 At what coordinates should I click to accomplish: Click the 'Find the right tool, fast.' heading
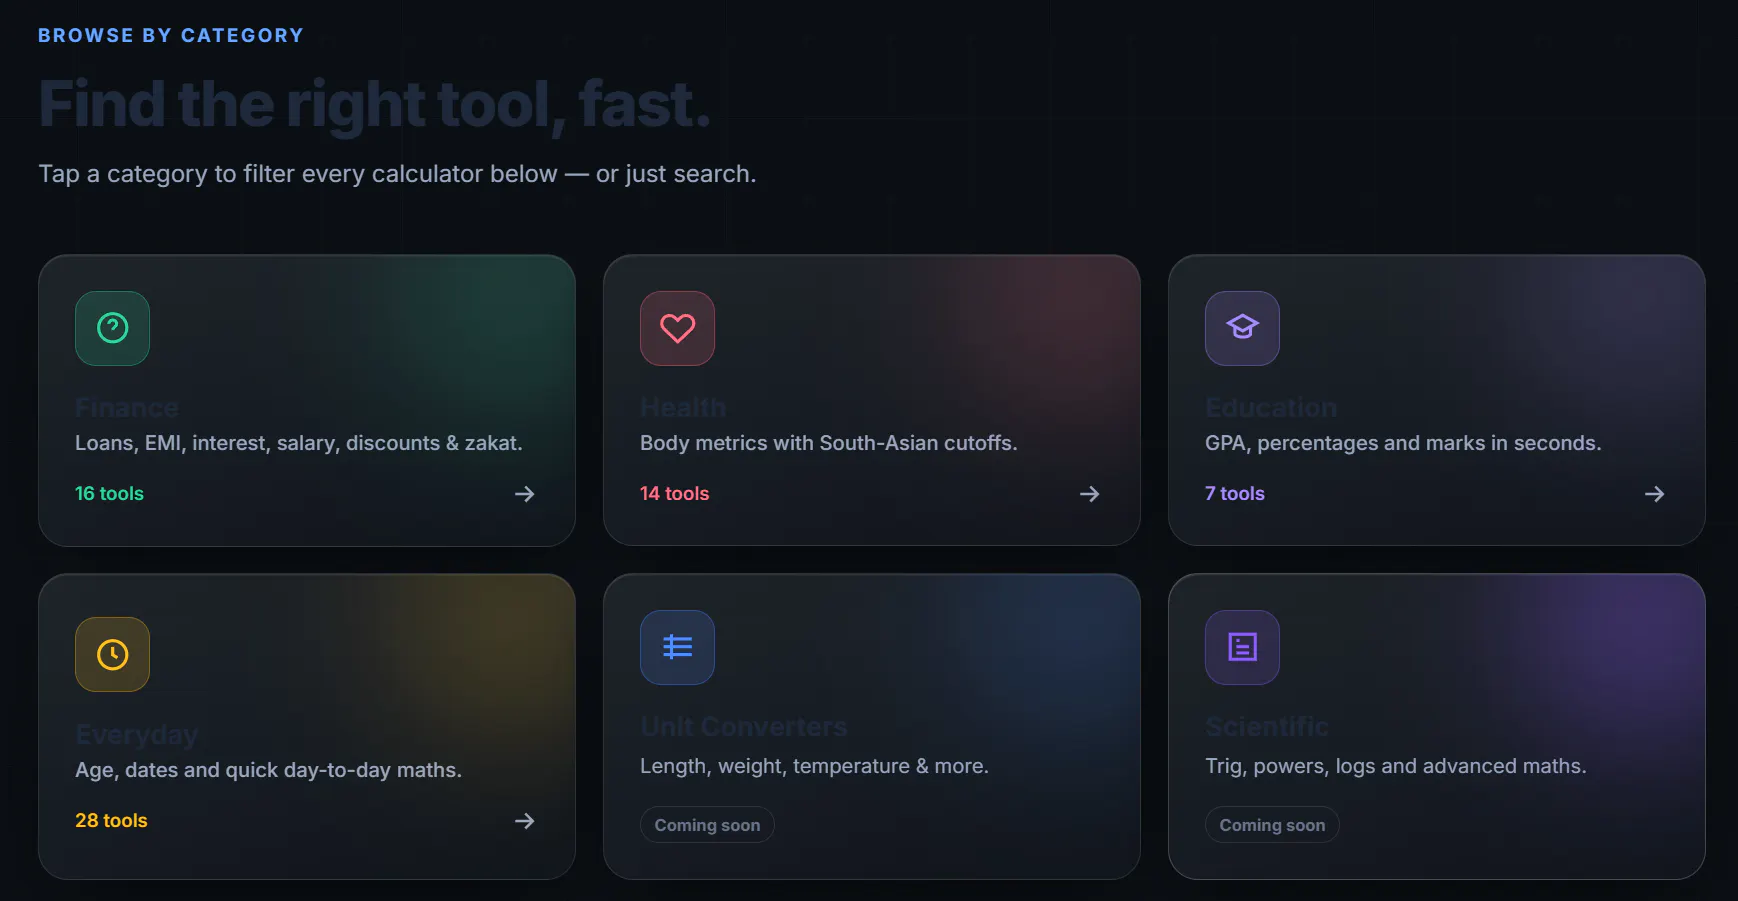coord(375,105)
